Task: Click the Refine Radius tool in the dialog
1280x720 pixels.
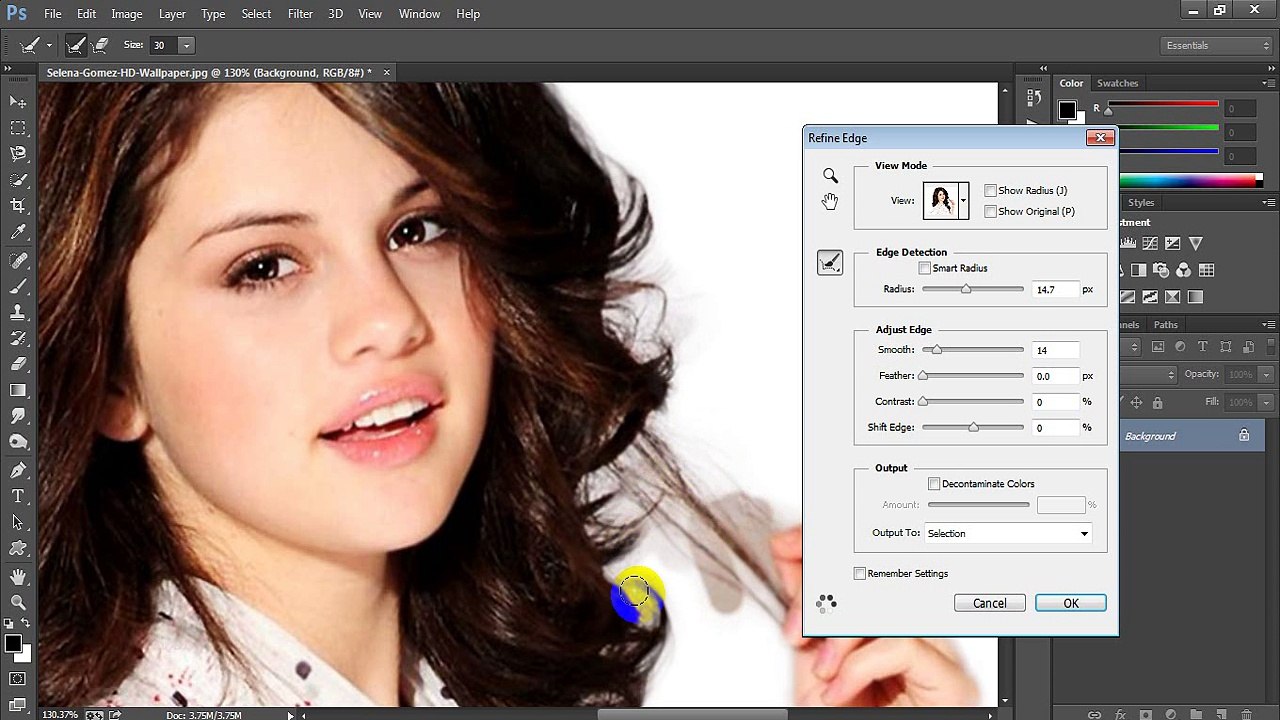Action: [x=830, y=263]
